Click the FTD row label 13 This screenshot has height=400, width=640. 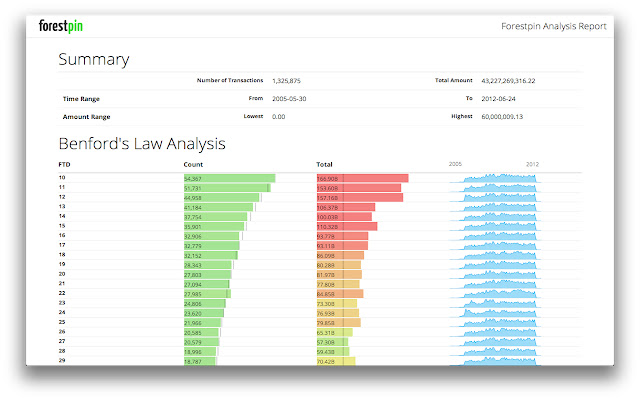(62, 206)
